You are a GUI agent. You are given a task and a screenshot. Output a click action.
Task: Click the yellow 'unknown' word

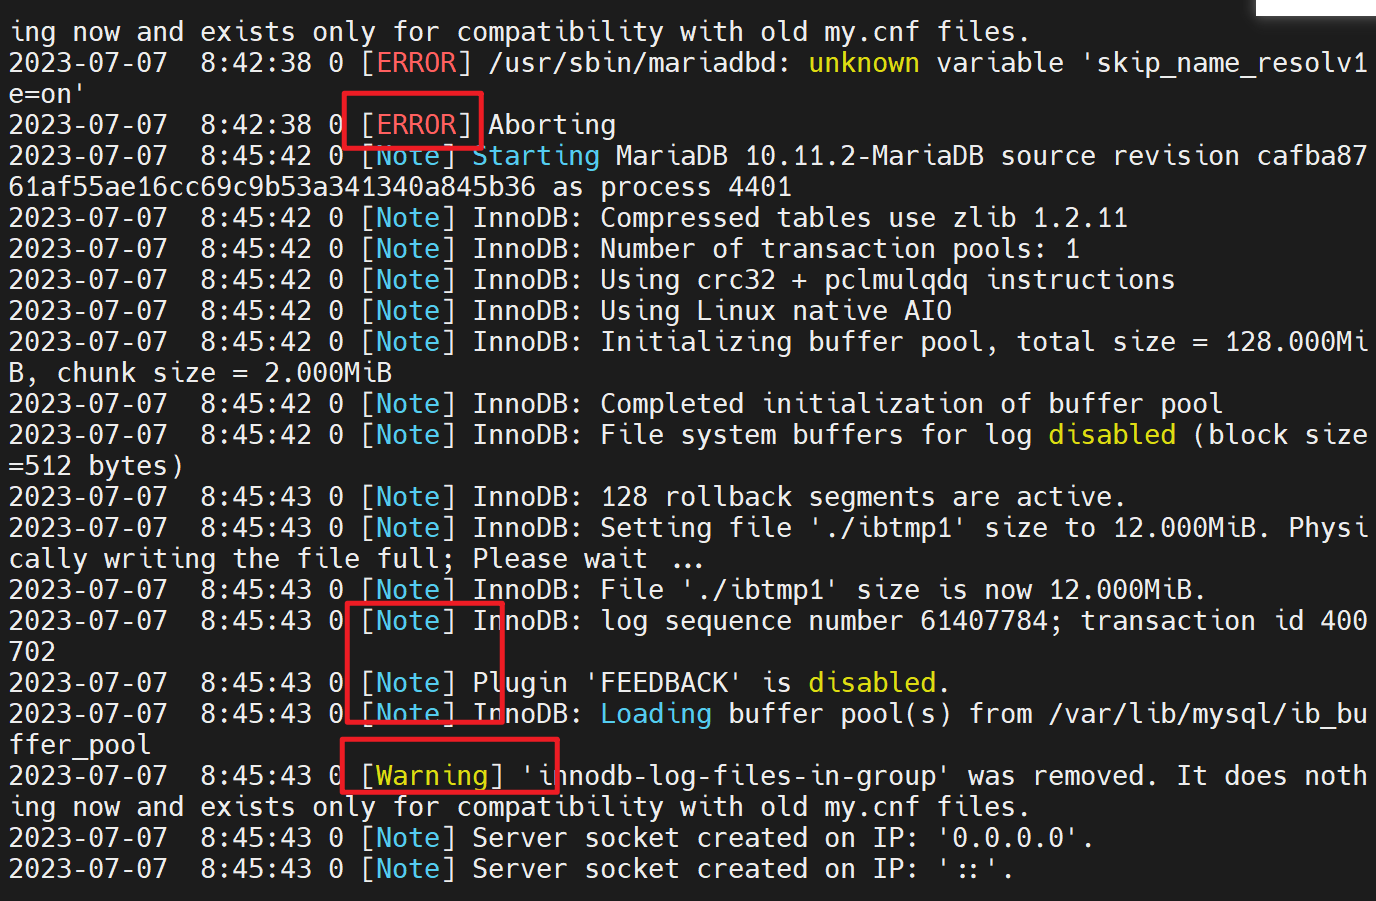point(863,63)
